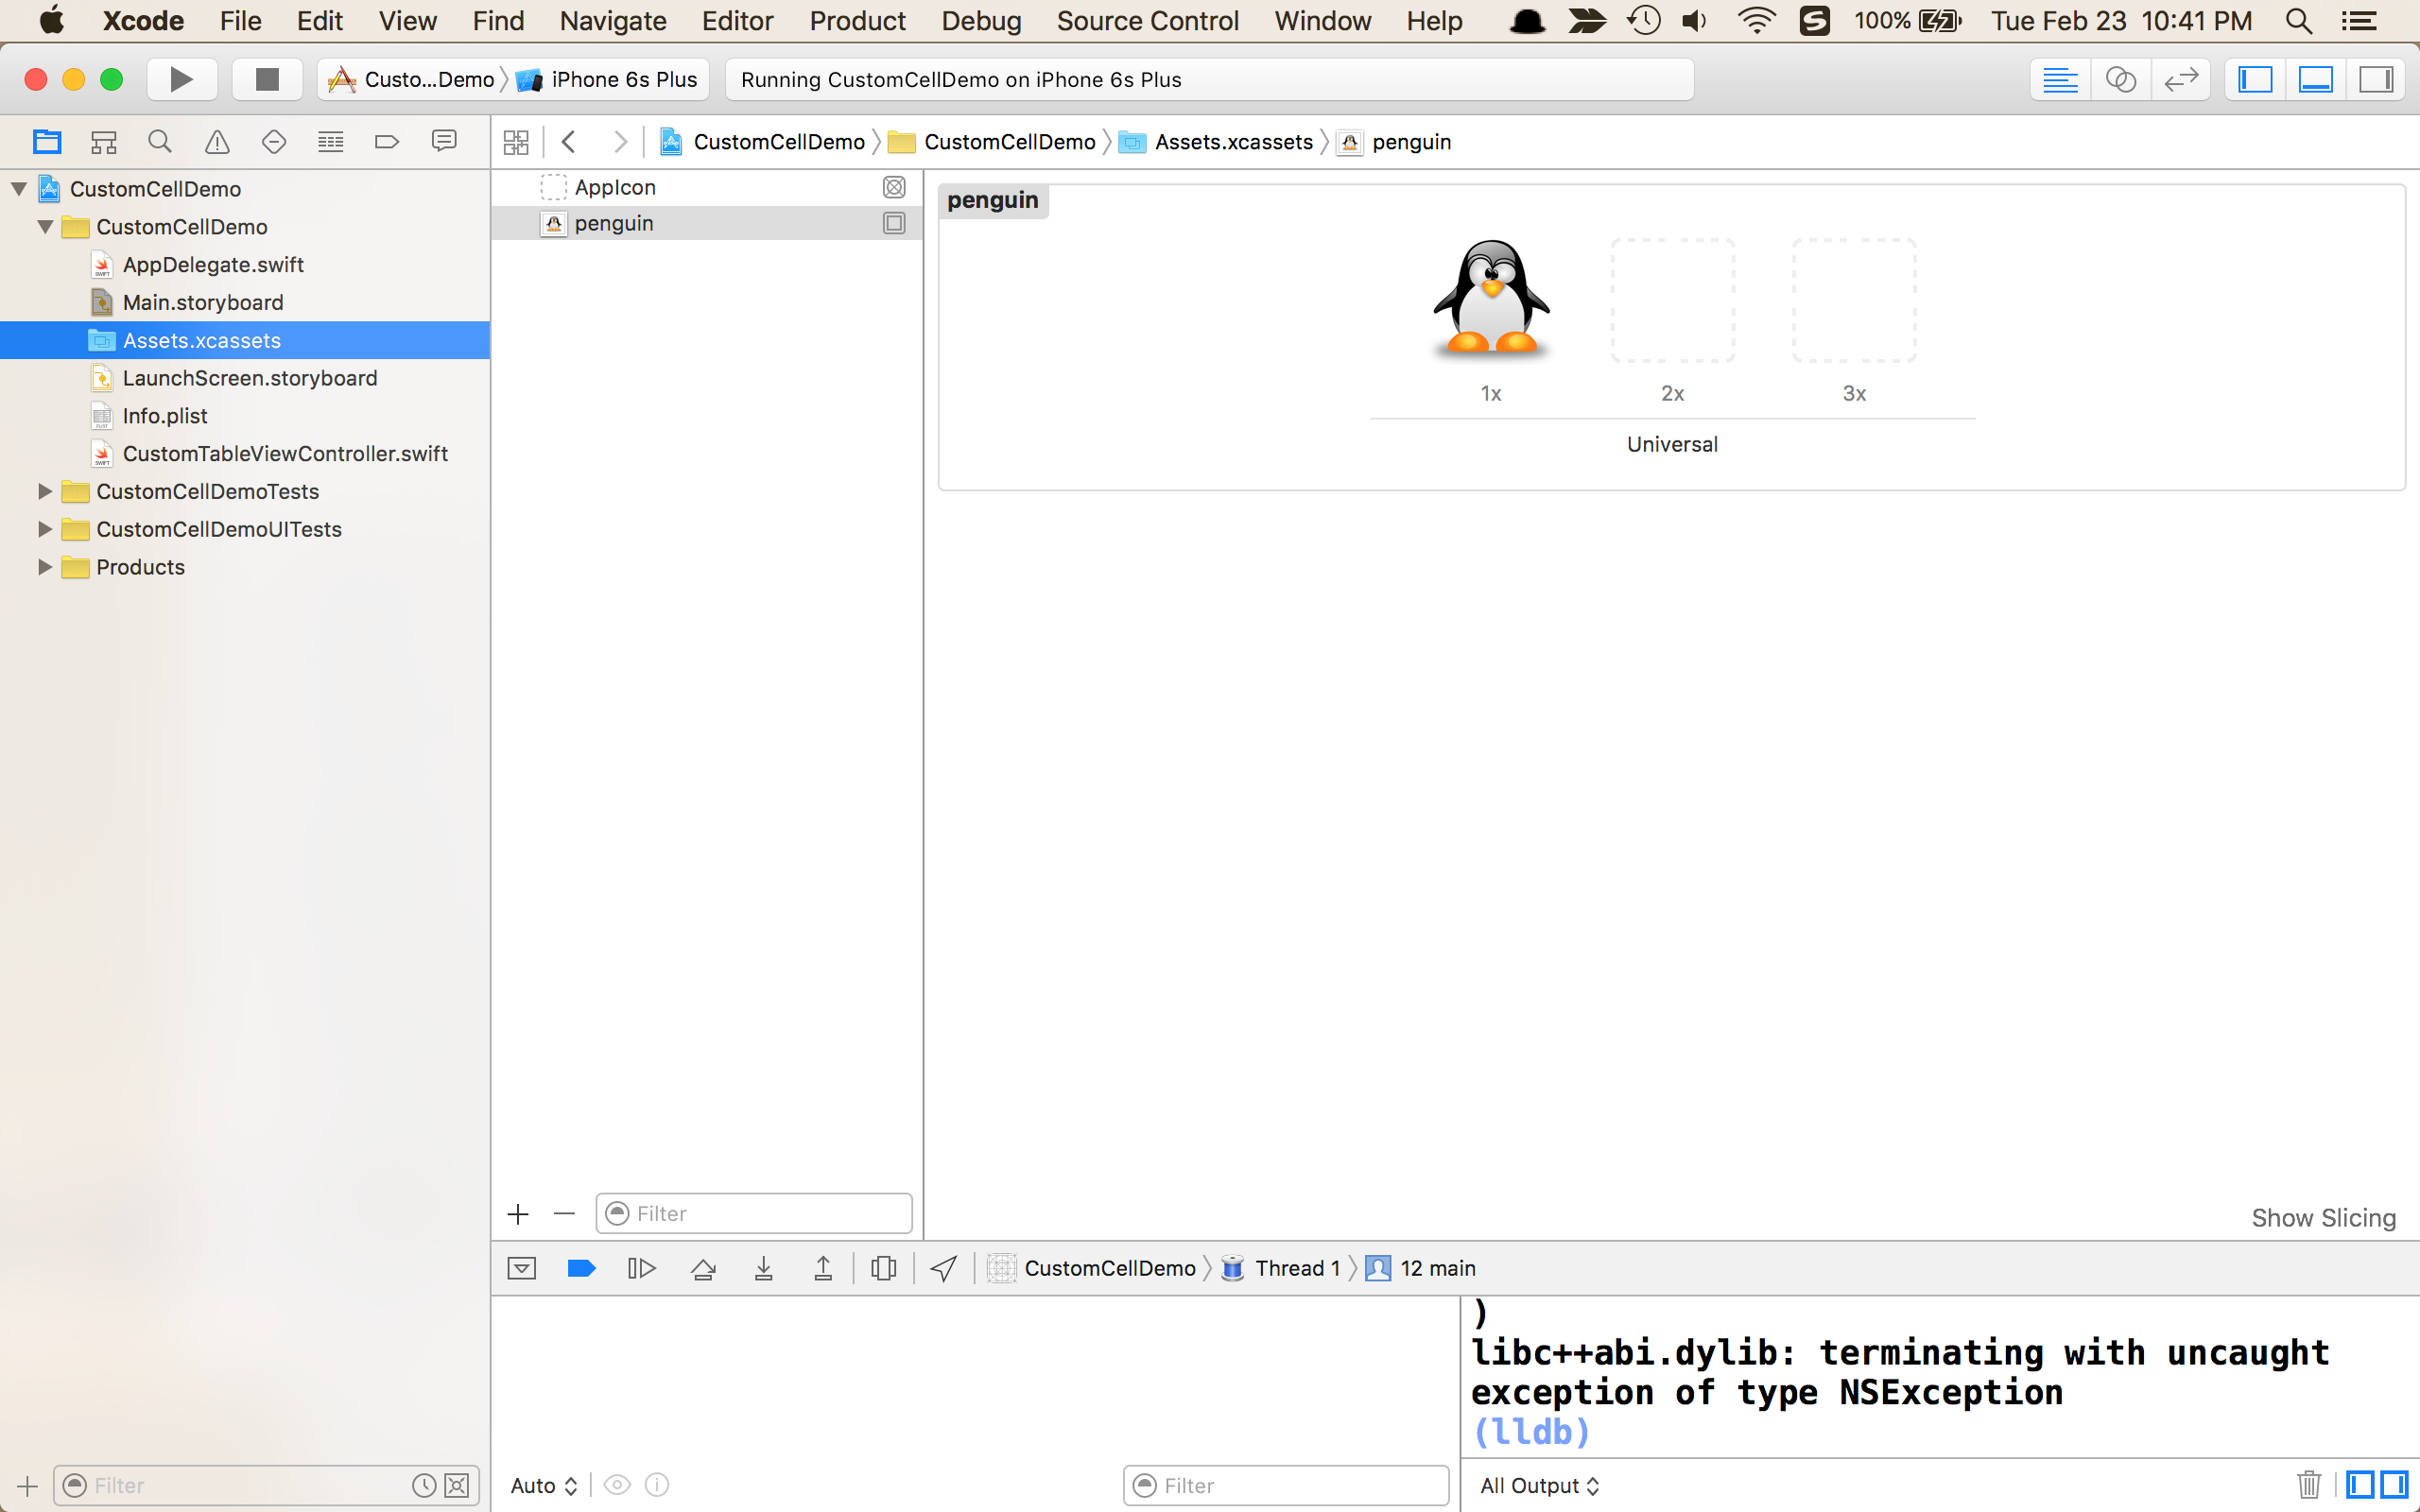The image size is (2420, 1512).
Task: Toggle breakpoints activation in debug bar
Action: (x=581, y=1268)
